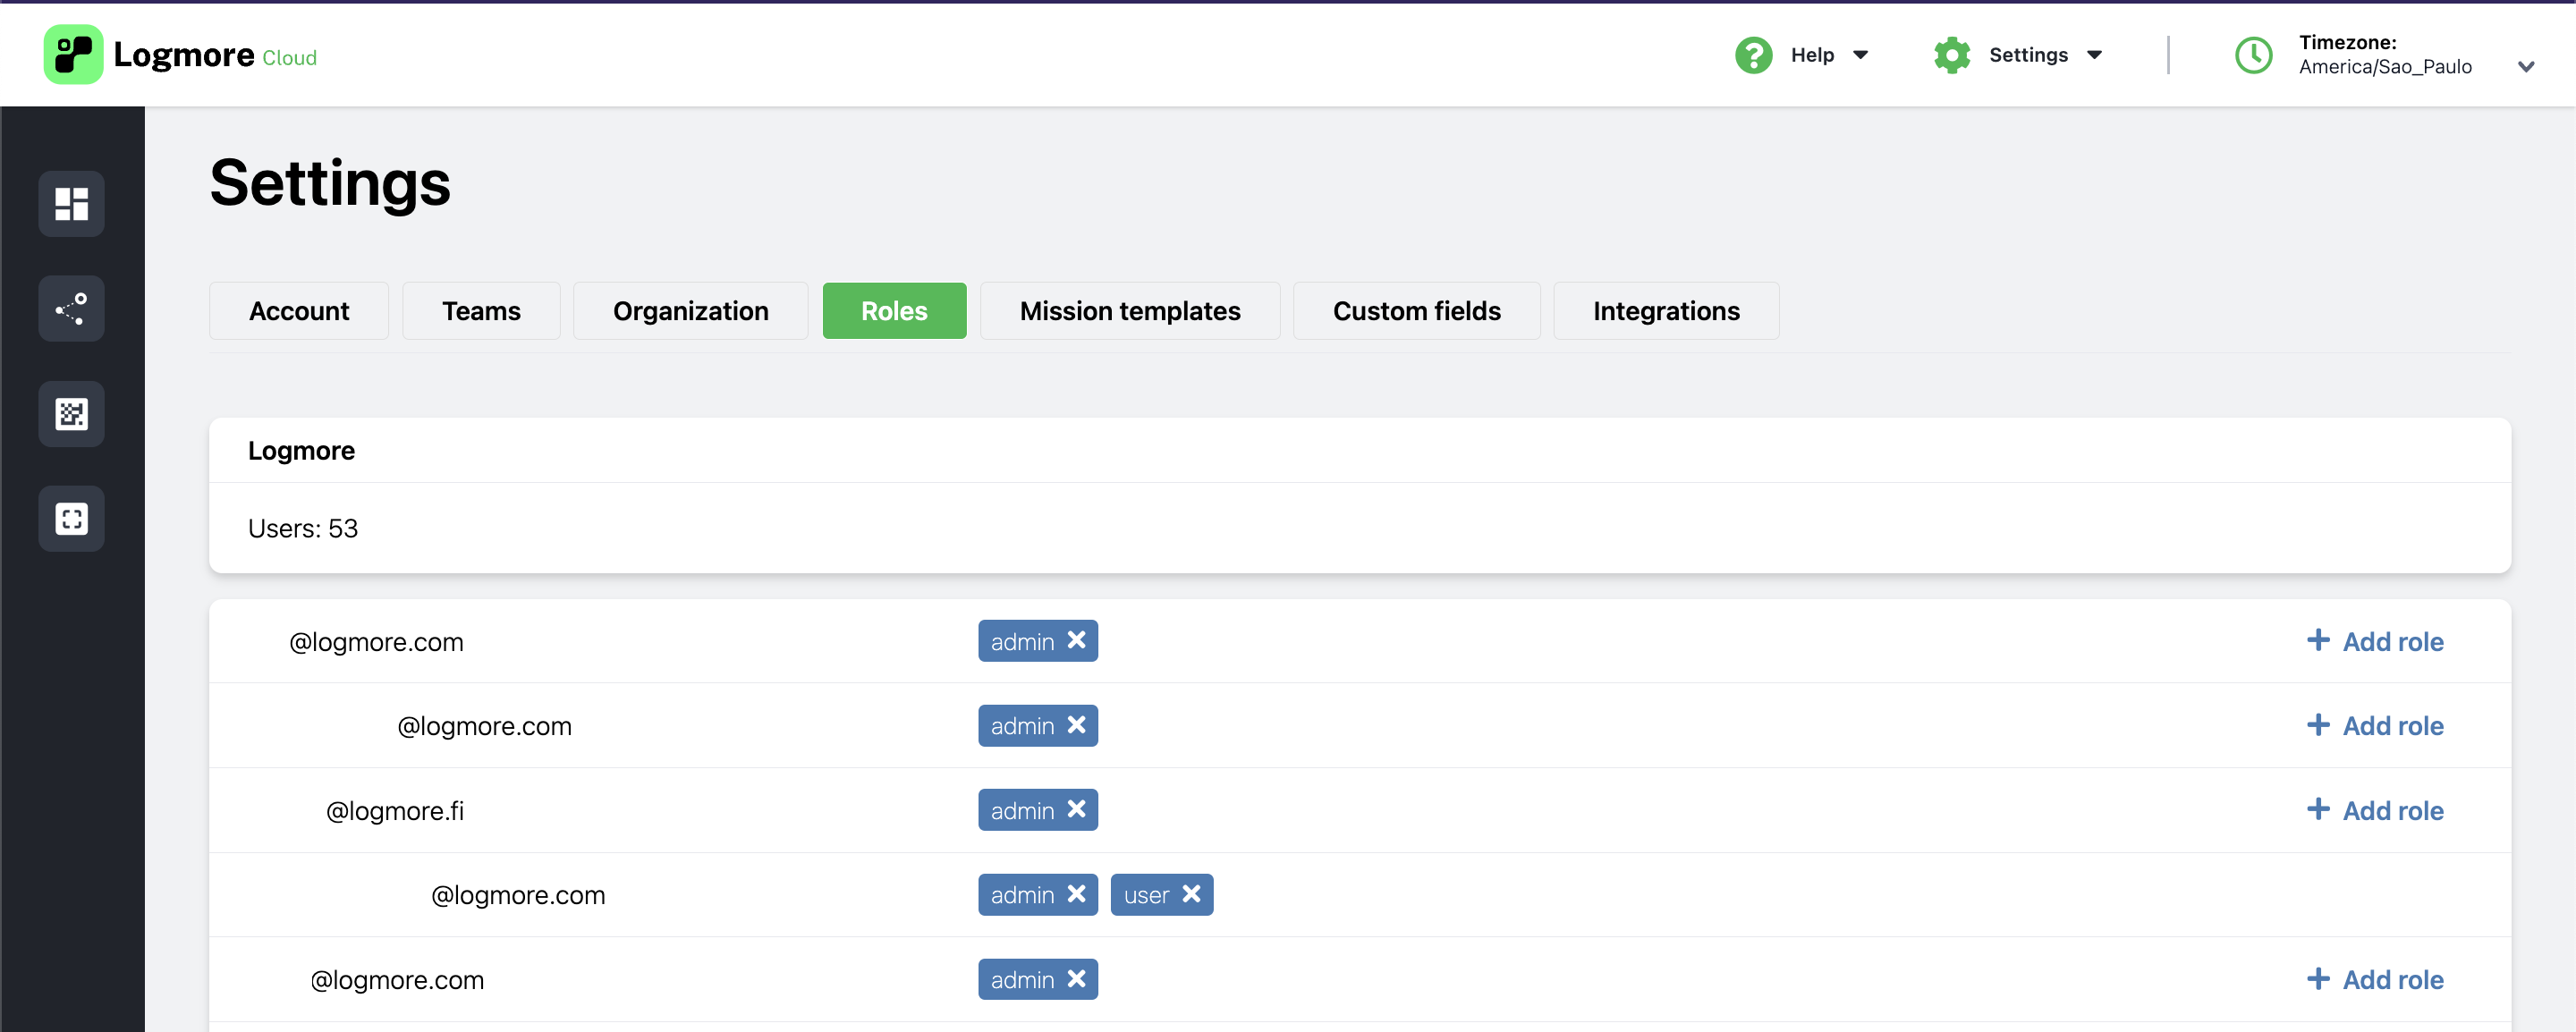The height and width of the screenshot is (1032, 2576).
Task: Remove admin role from second @logmore.com row
Action: (x=1076, y=725)
